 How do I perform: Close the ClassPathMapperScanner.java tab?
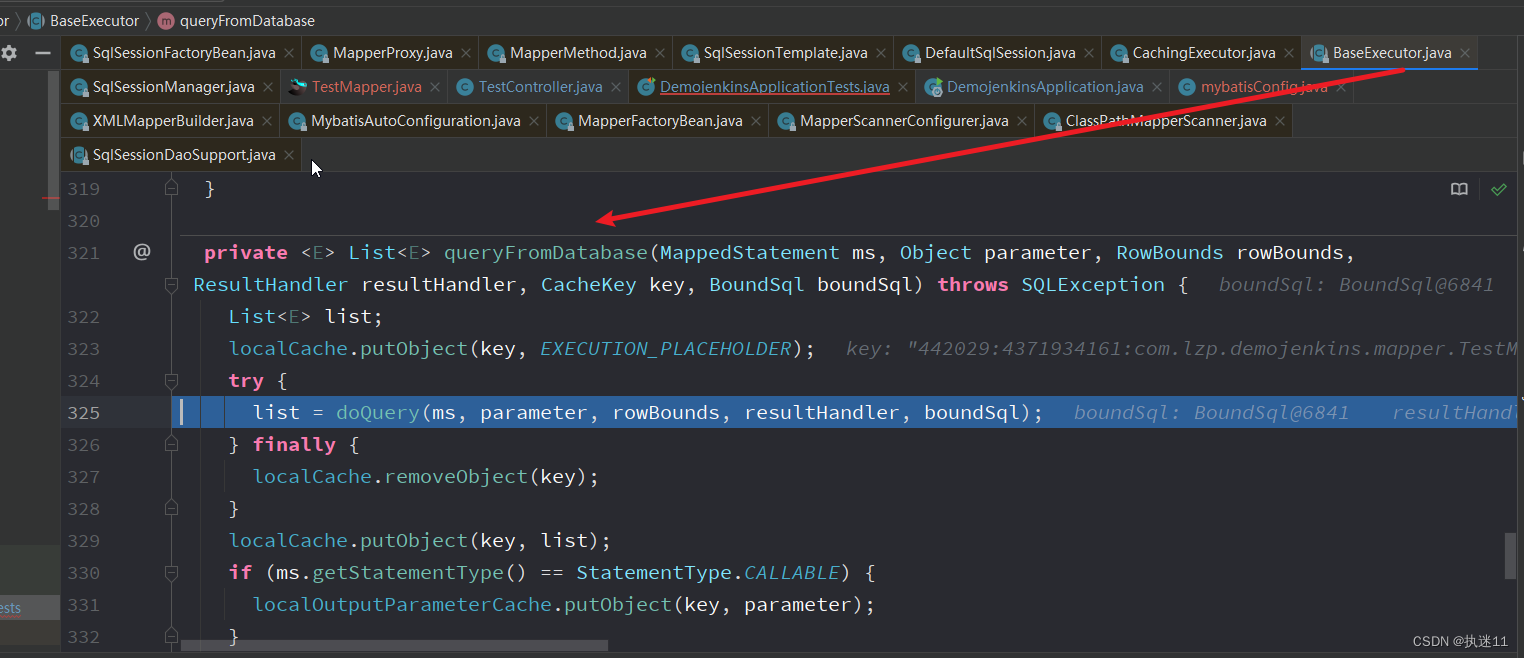[x=1280, y=121]
